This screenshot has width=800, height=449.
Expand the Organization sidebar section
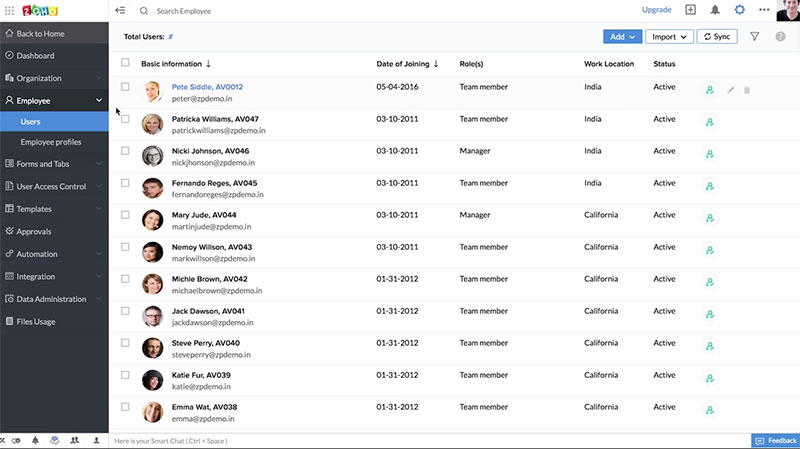[54, 78]
